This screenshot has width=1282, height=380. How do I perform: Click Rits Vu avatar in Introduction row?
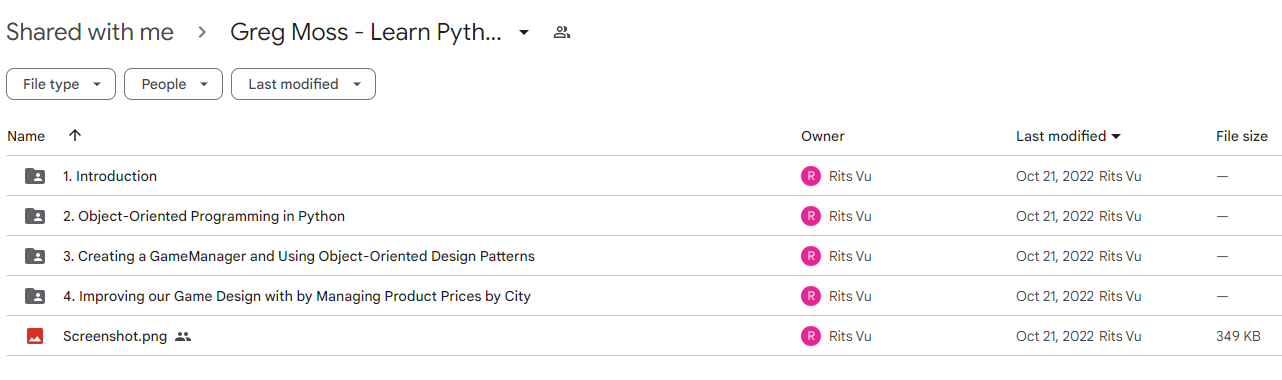(x=811, y=176)
